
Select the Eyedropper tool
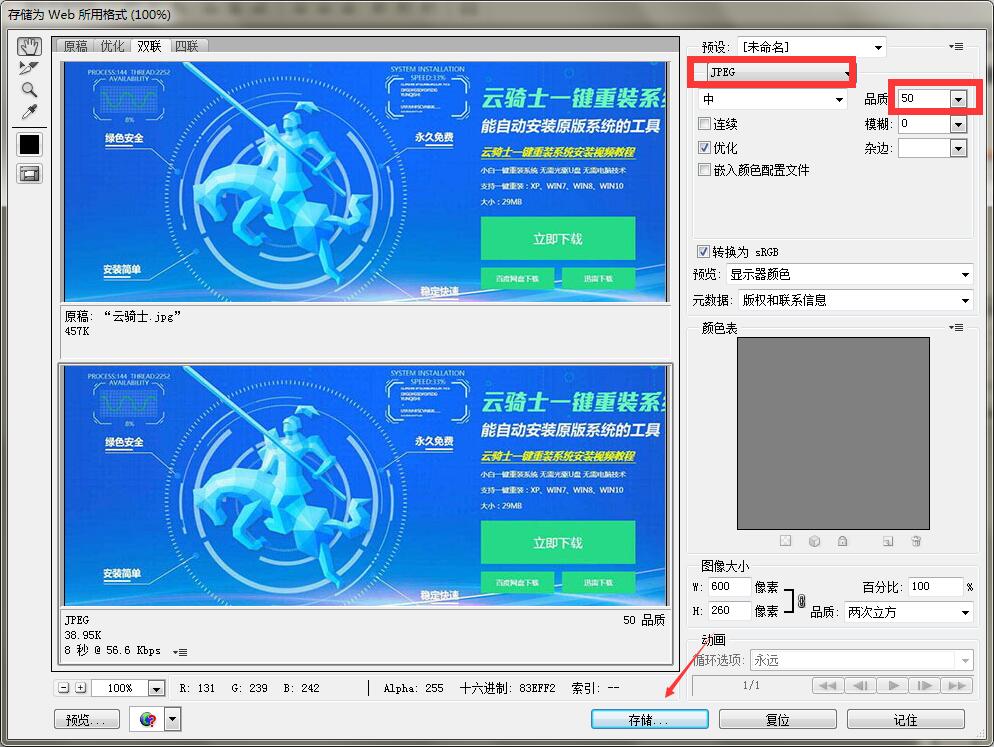tap(29, 112)
